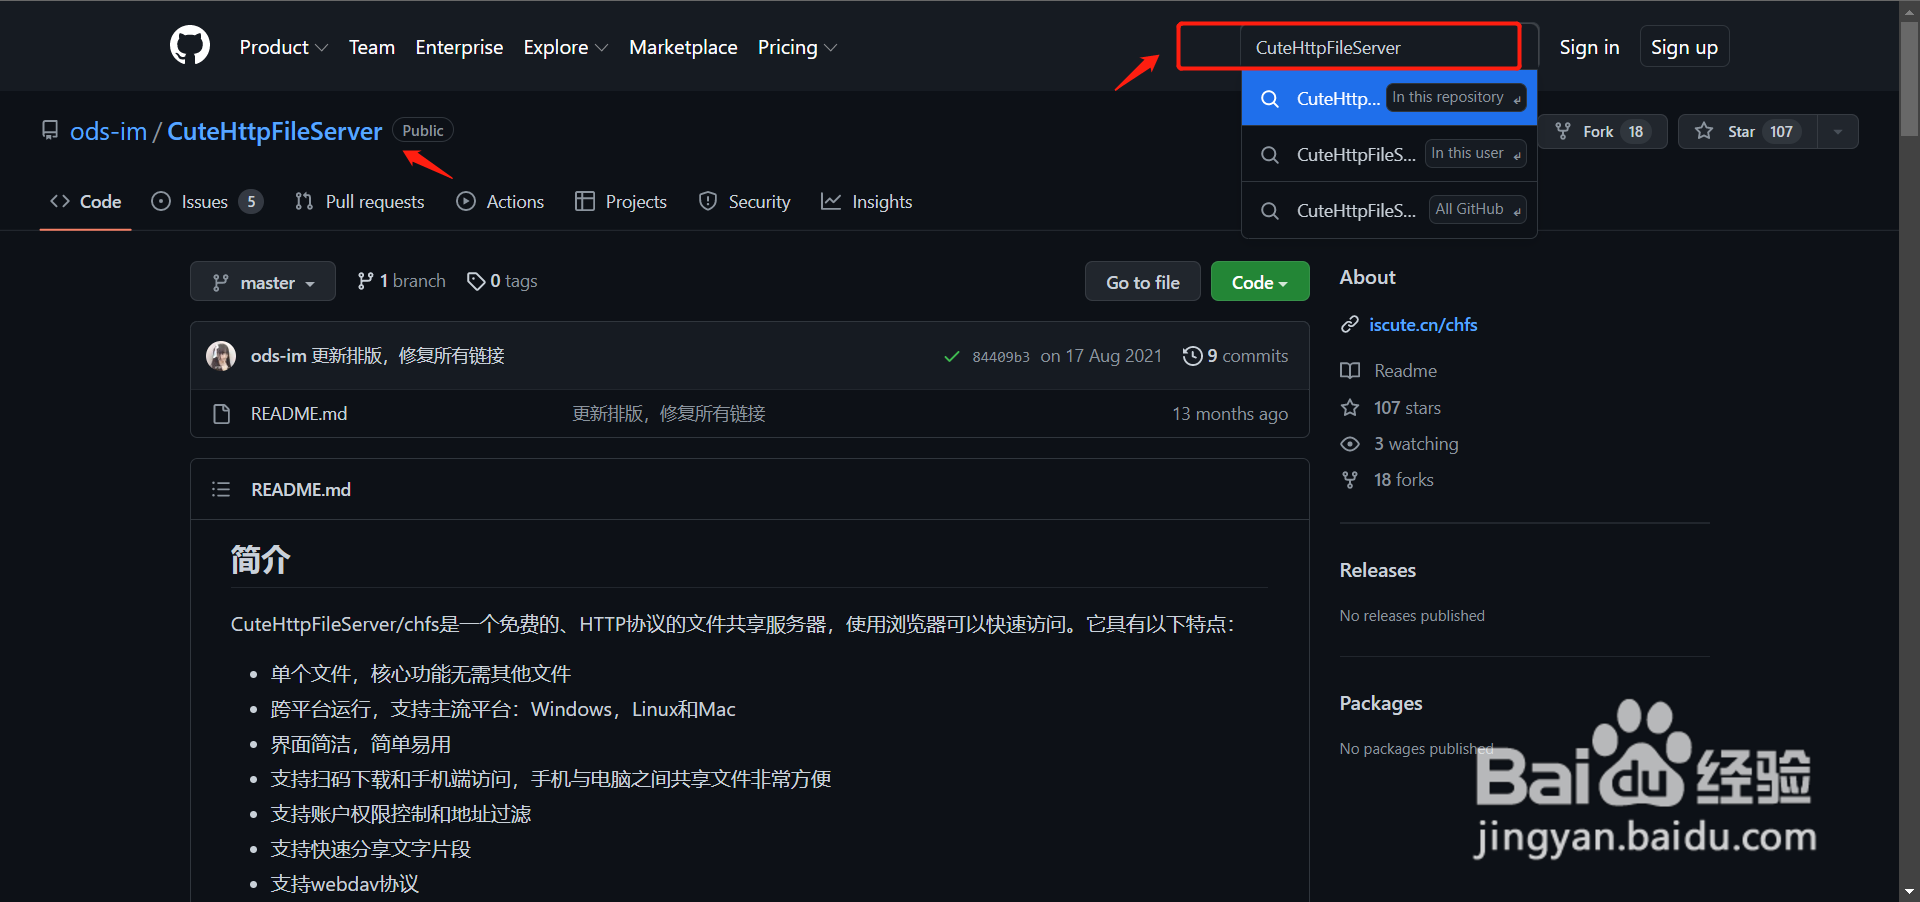Switch to the Security tab

tap(745, 202)
